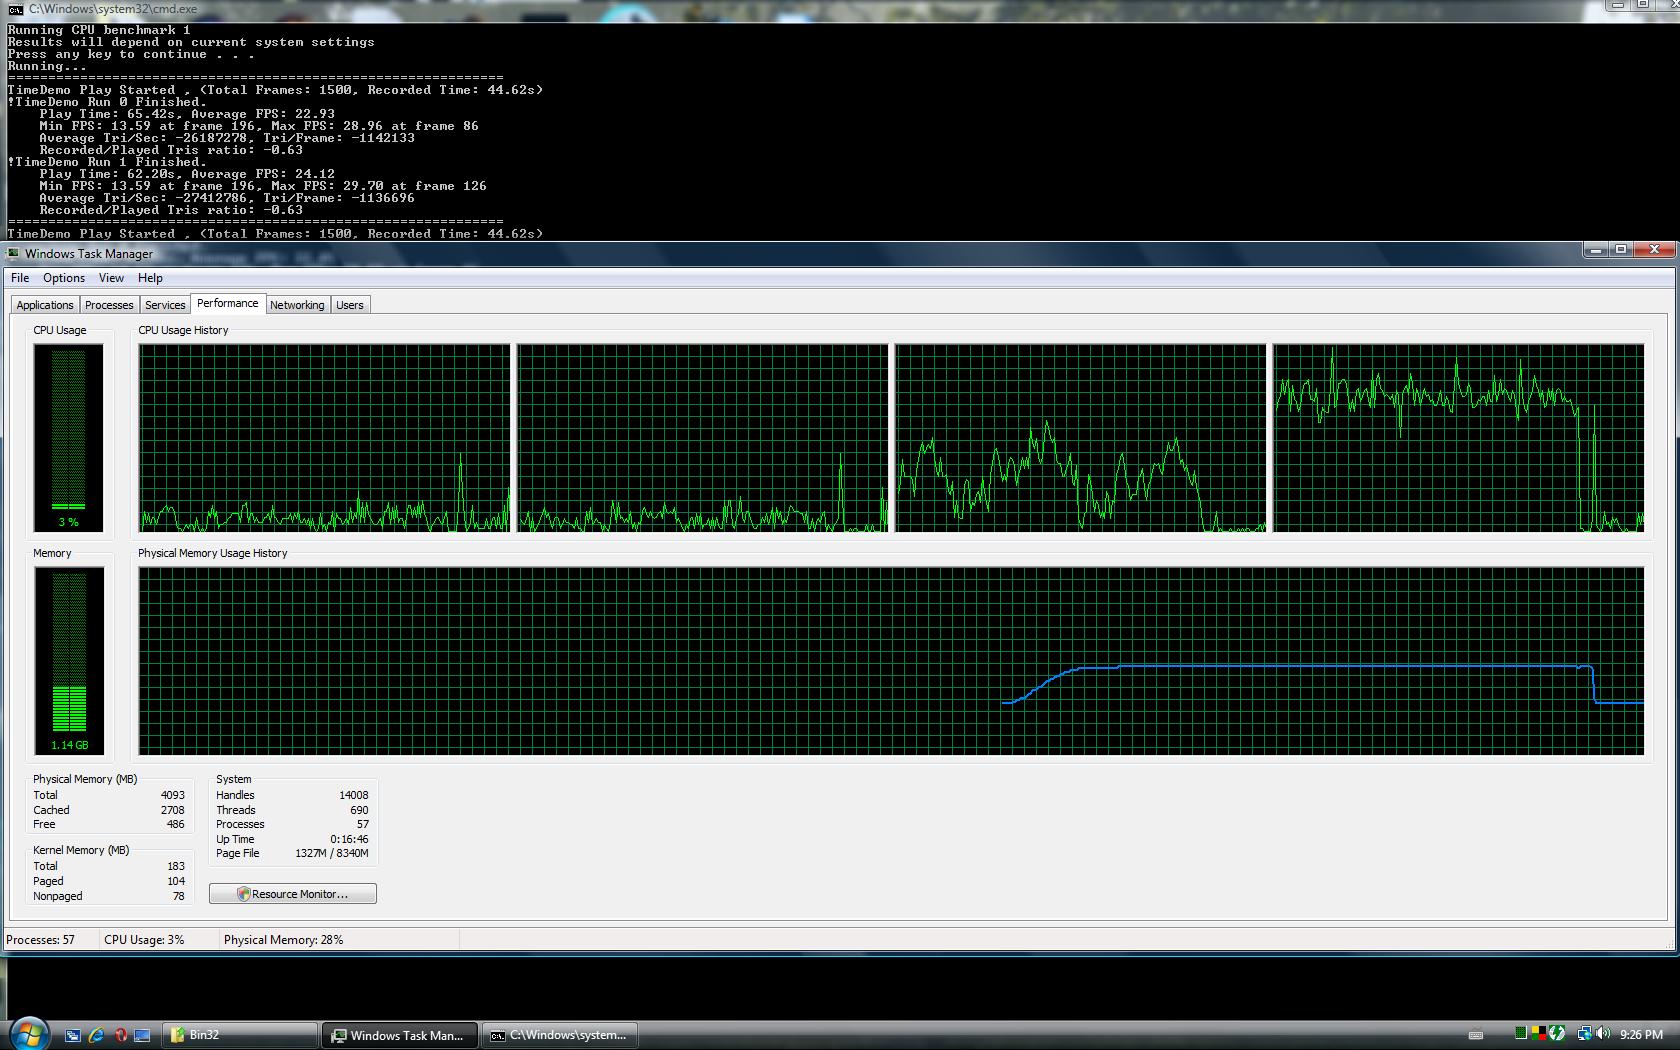This screenshot has height=1050, width=1680.
Task: Click the third CPU core history graph
Action: pos(1080,438)
